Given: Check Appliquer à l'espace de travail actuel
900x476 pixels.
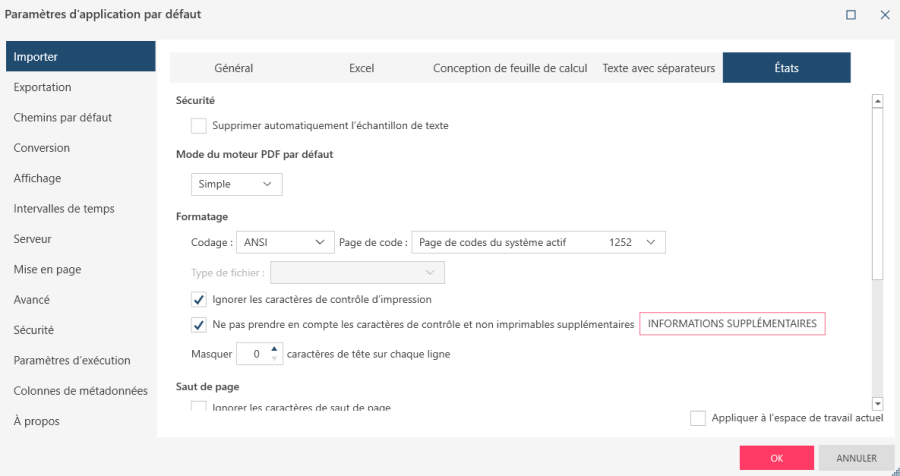Looking at the screenshot, I should click(x=698, y=418).
